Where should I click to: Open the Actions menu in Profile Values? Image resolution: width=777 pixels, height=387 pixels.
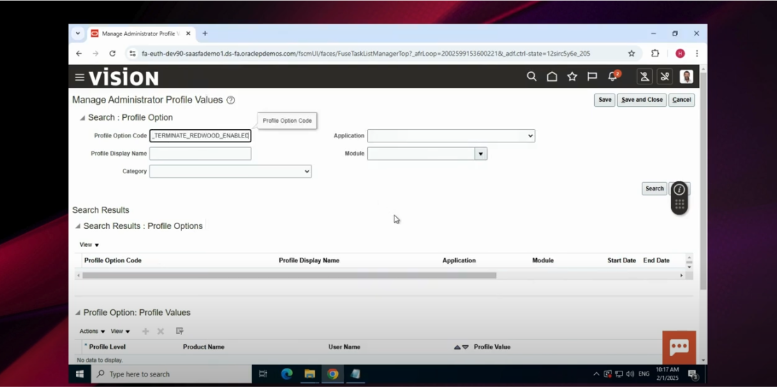(x=92, y=331)
